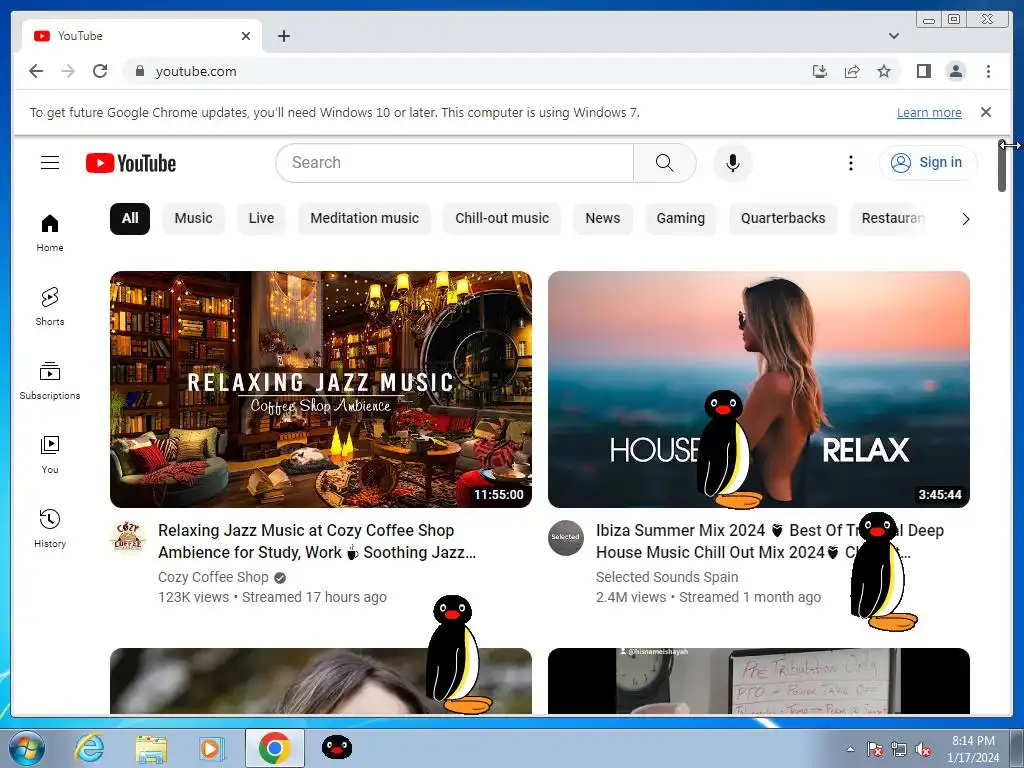The height and width of the screenshot is (768, 1024).
Task: Select the Quarterbacks filter chip
Action: pos(783,218)
